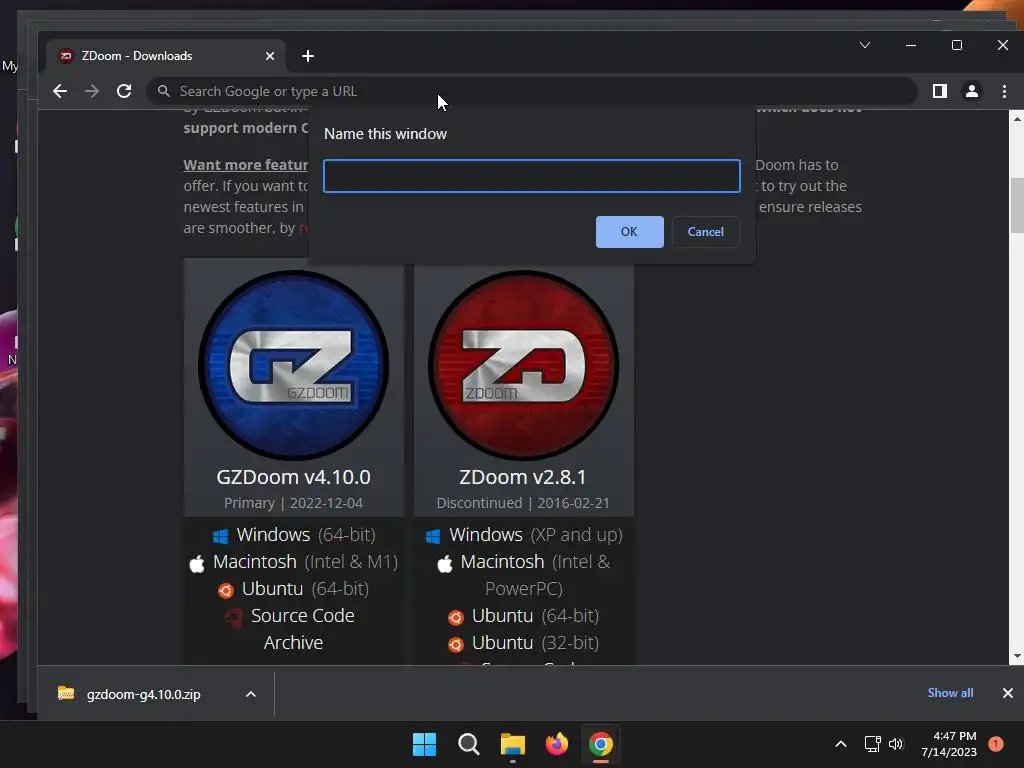The image size is (1024, 768).
Task: Click Show all downloads
Action: (x=950, y=693)
